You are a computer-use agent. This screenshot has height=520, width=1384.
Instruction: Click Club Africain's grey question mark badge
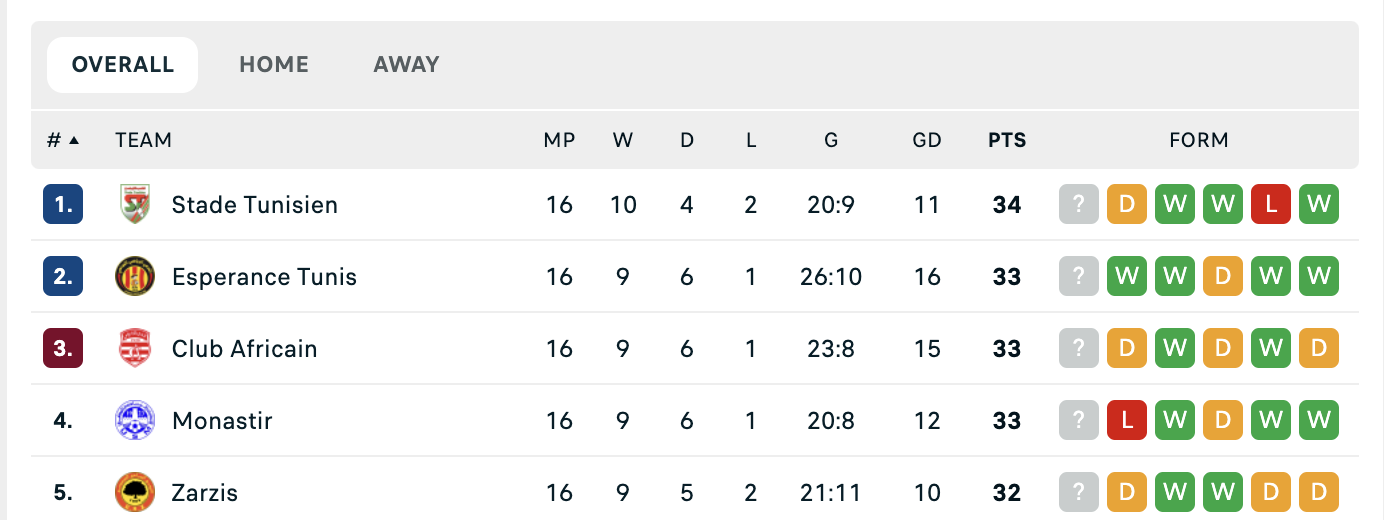pos(1079,349)
